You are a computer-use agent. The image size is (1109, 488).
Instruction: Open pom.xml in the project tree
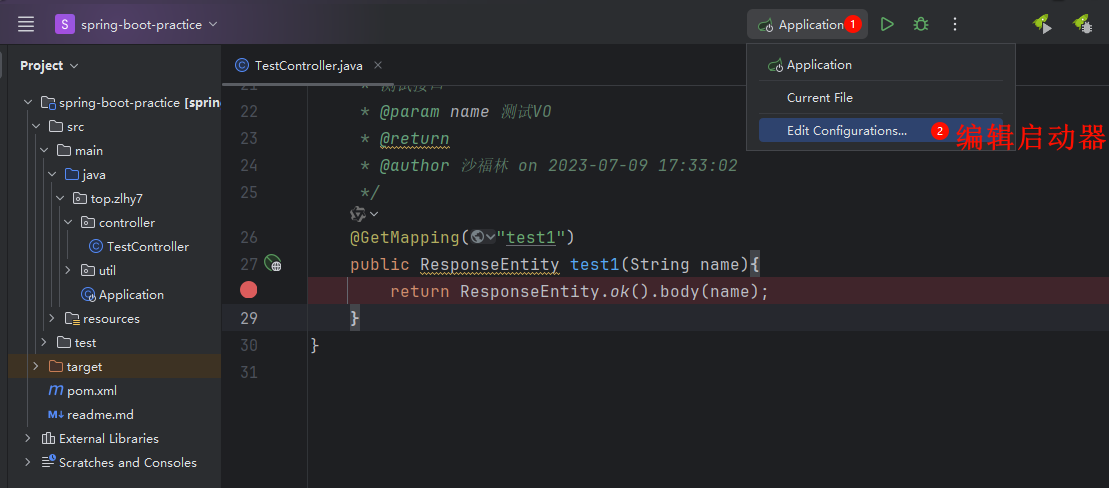[x=91, y=391]
